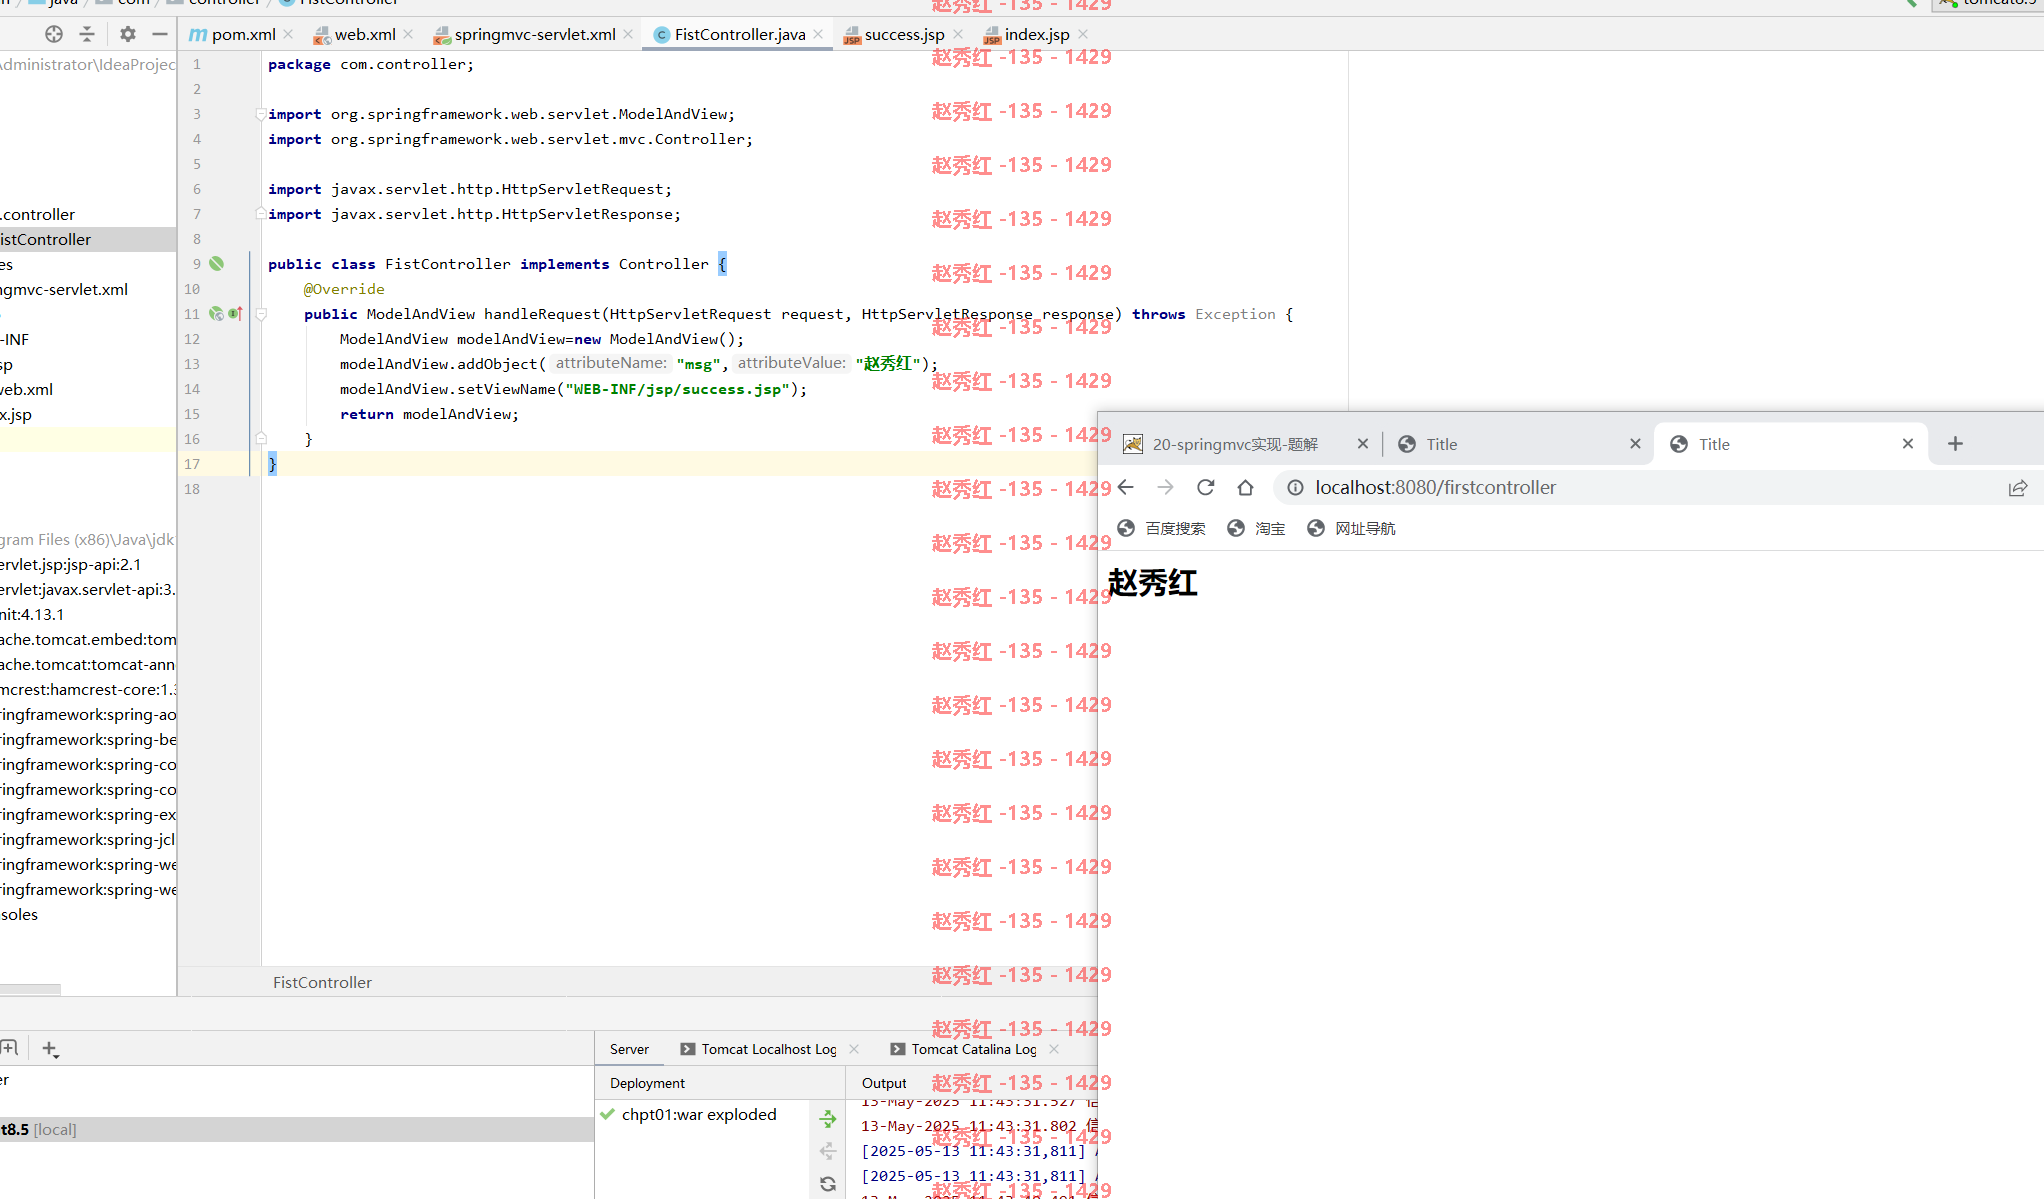The height and width of the screenshot is (1199, 2044).
Task: Click spring-aop library entry in tree
Action: pyautogui.click(x=88, y=714)
